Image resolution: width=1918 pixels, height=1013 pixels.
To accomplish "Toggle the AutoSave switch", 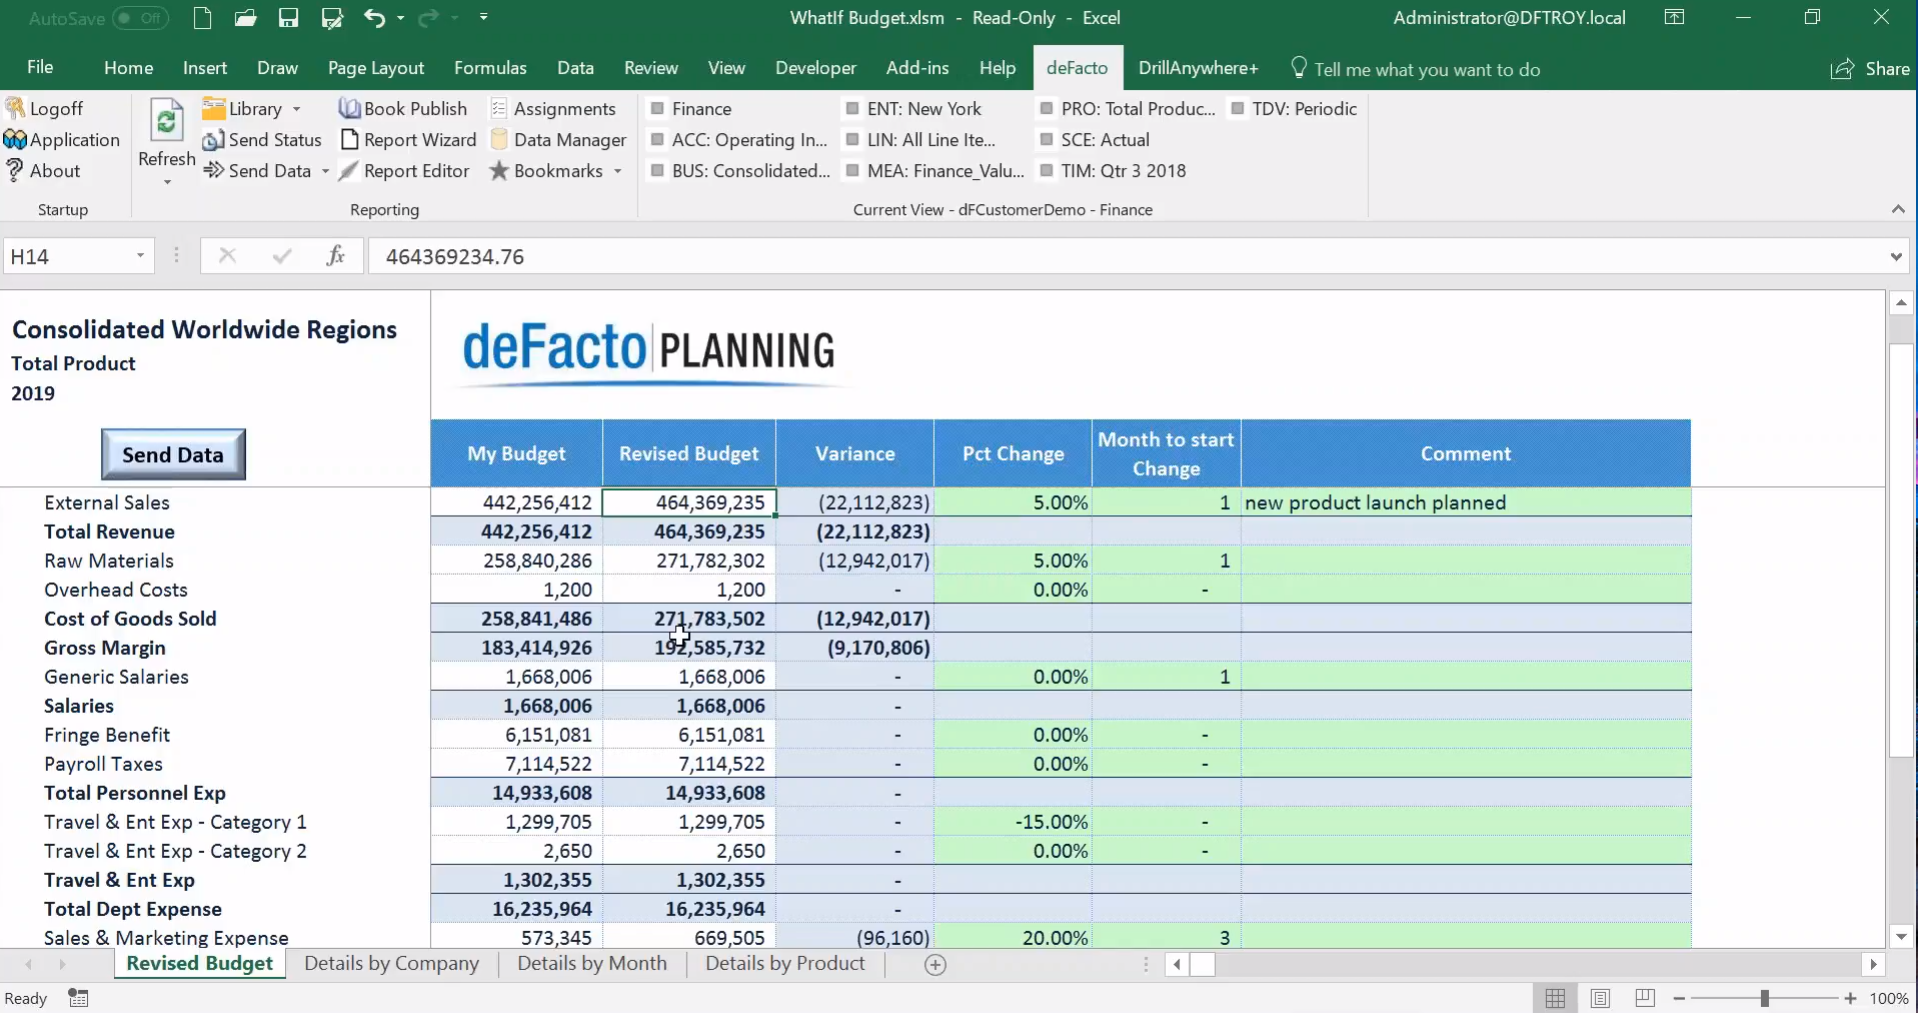I will click(140, 18).
